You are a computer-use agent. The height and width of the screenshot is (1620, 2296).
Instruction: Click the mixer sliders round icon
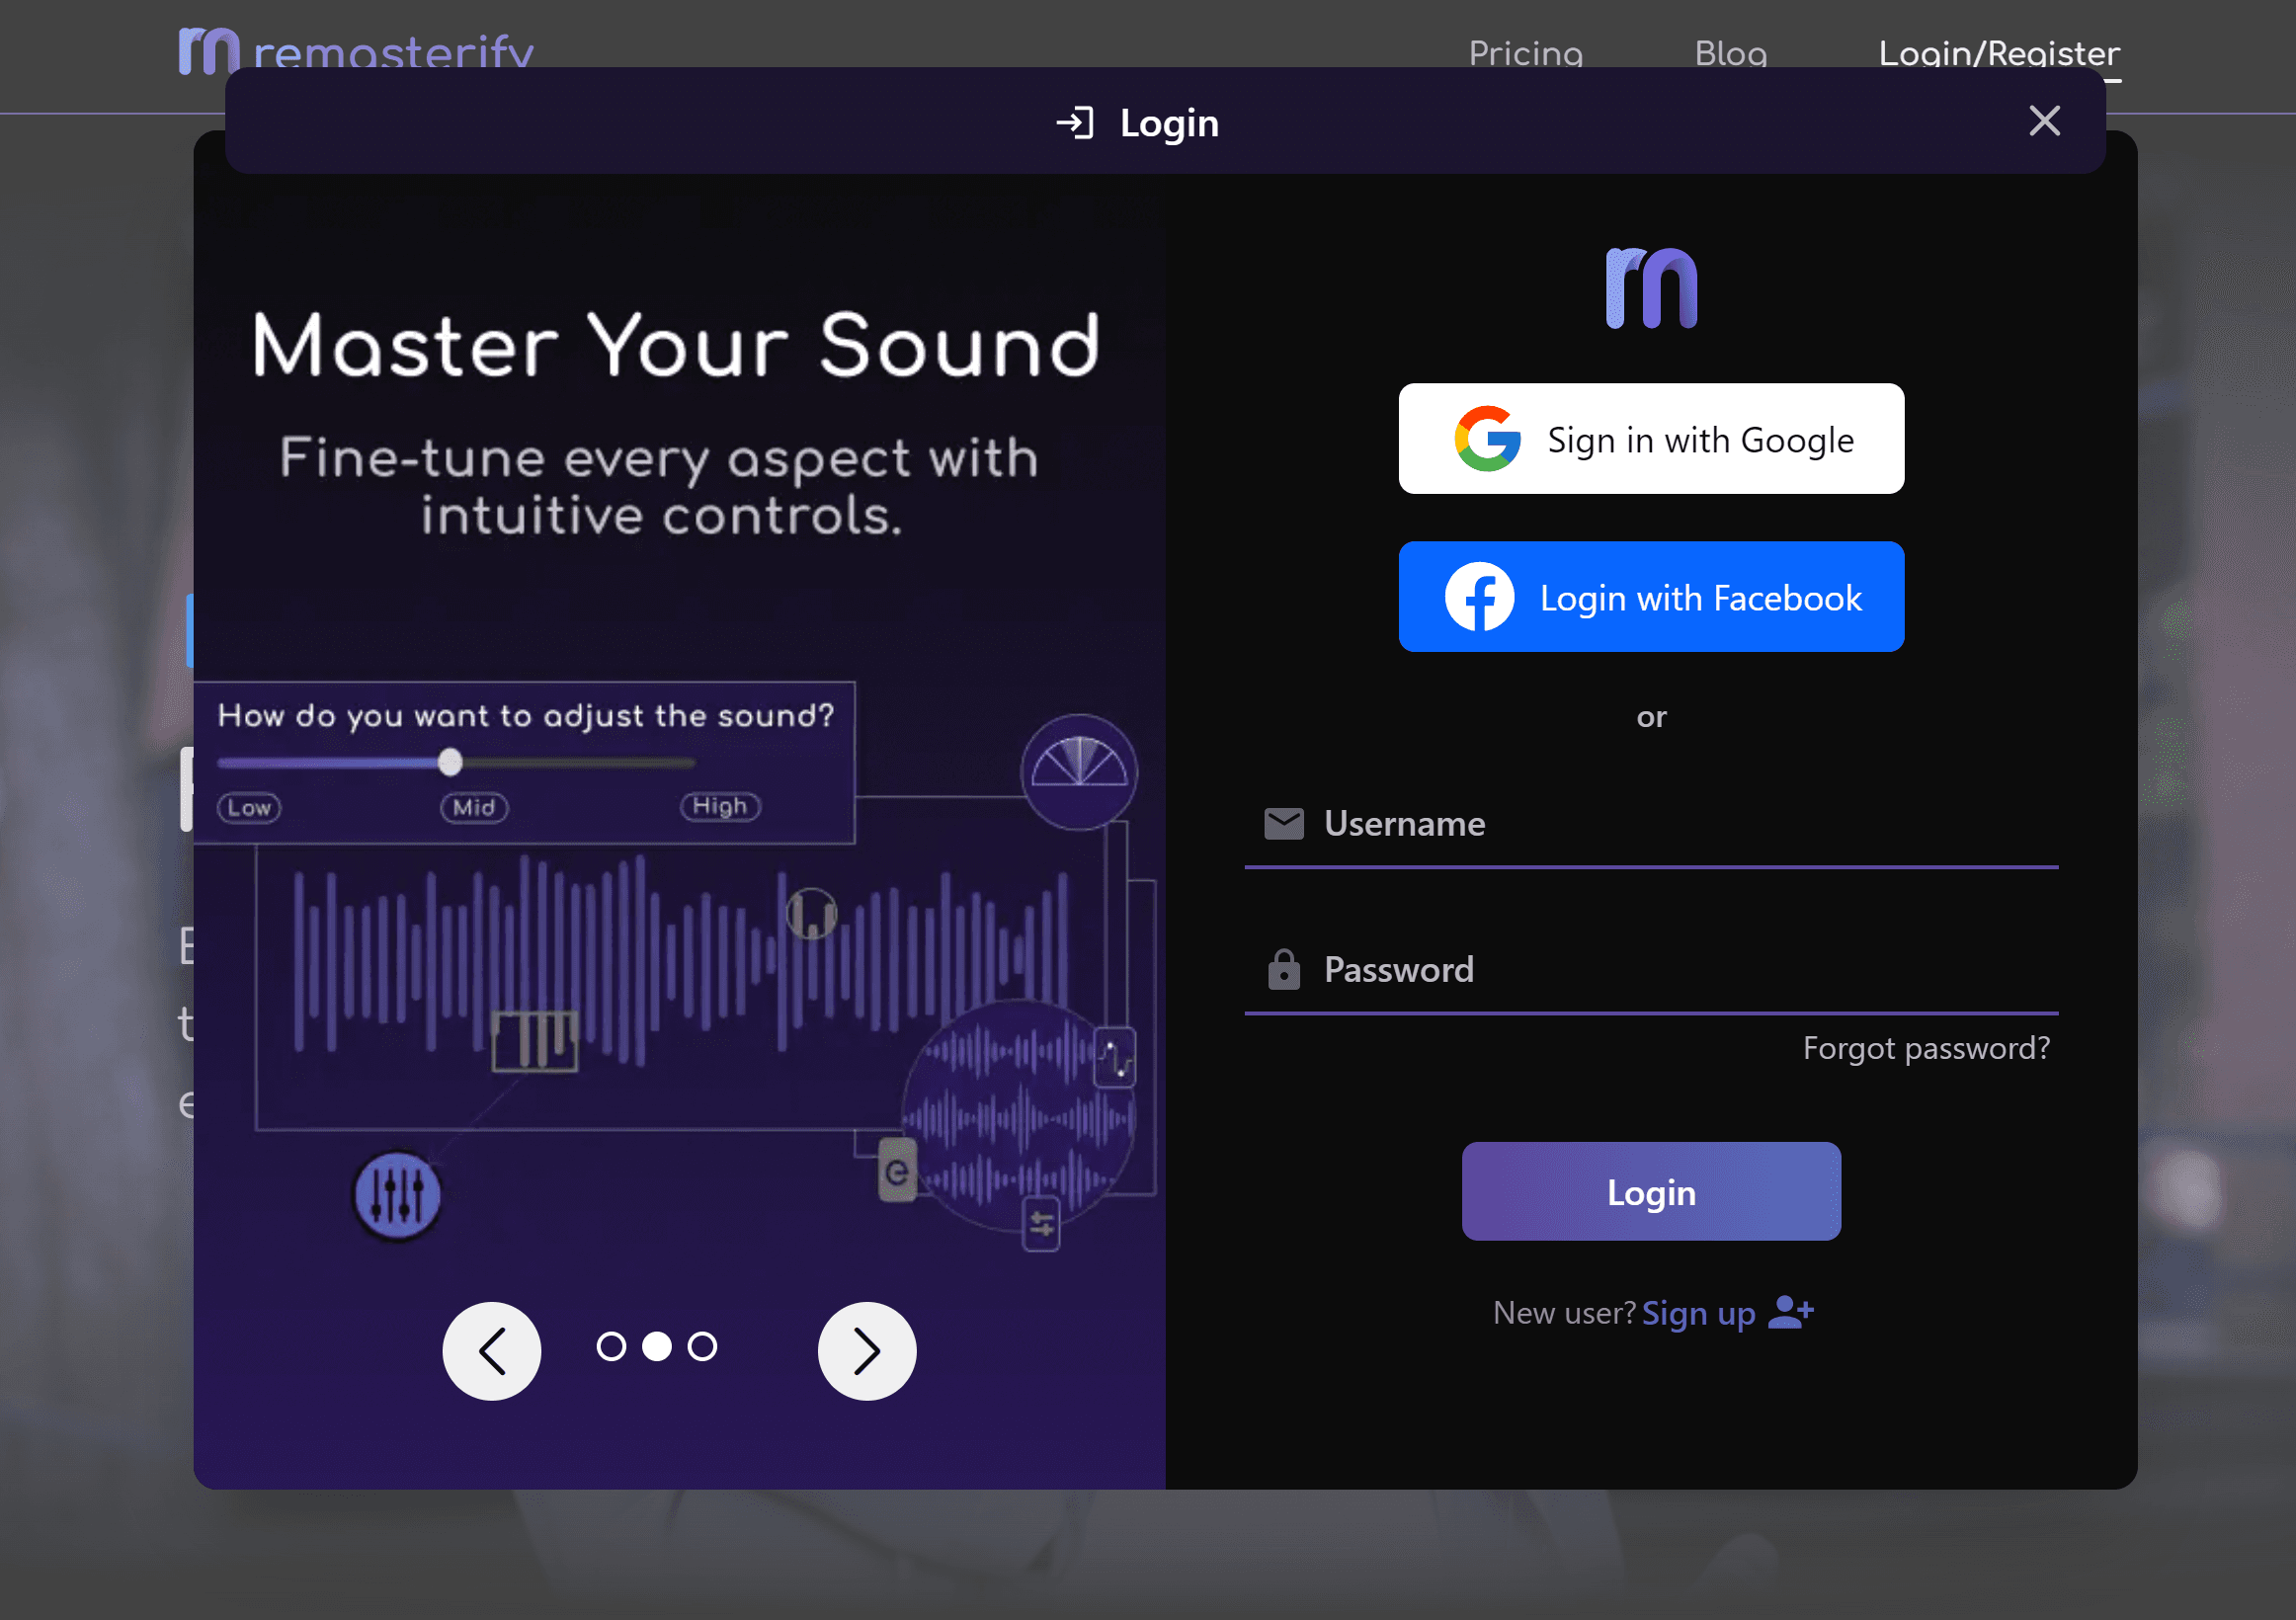(x=398, y=1195)
